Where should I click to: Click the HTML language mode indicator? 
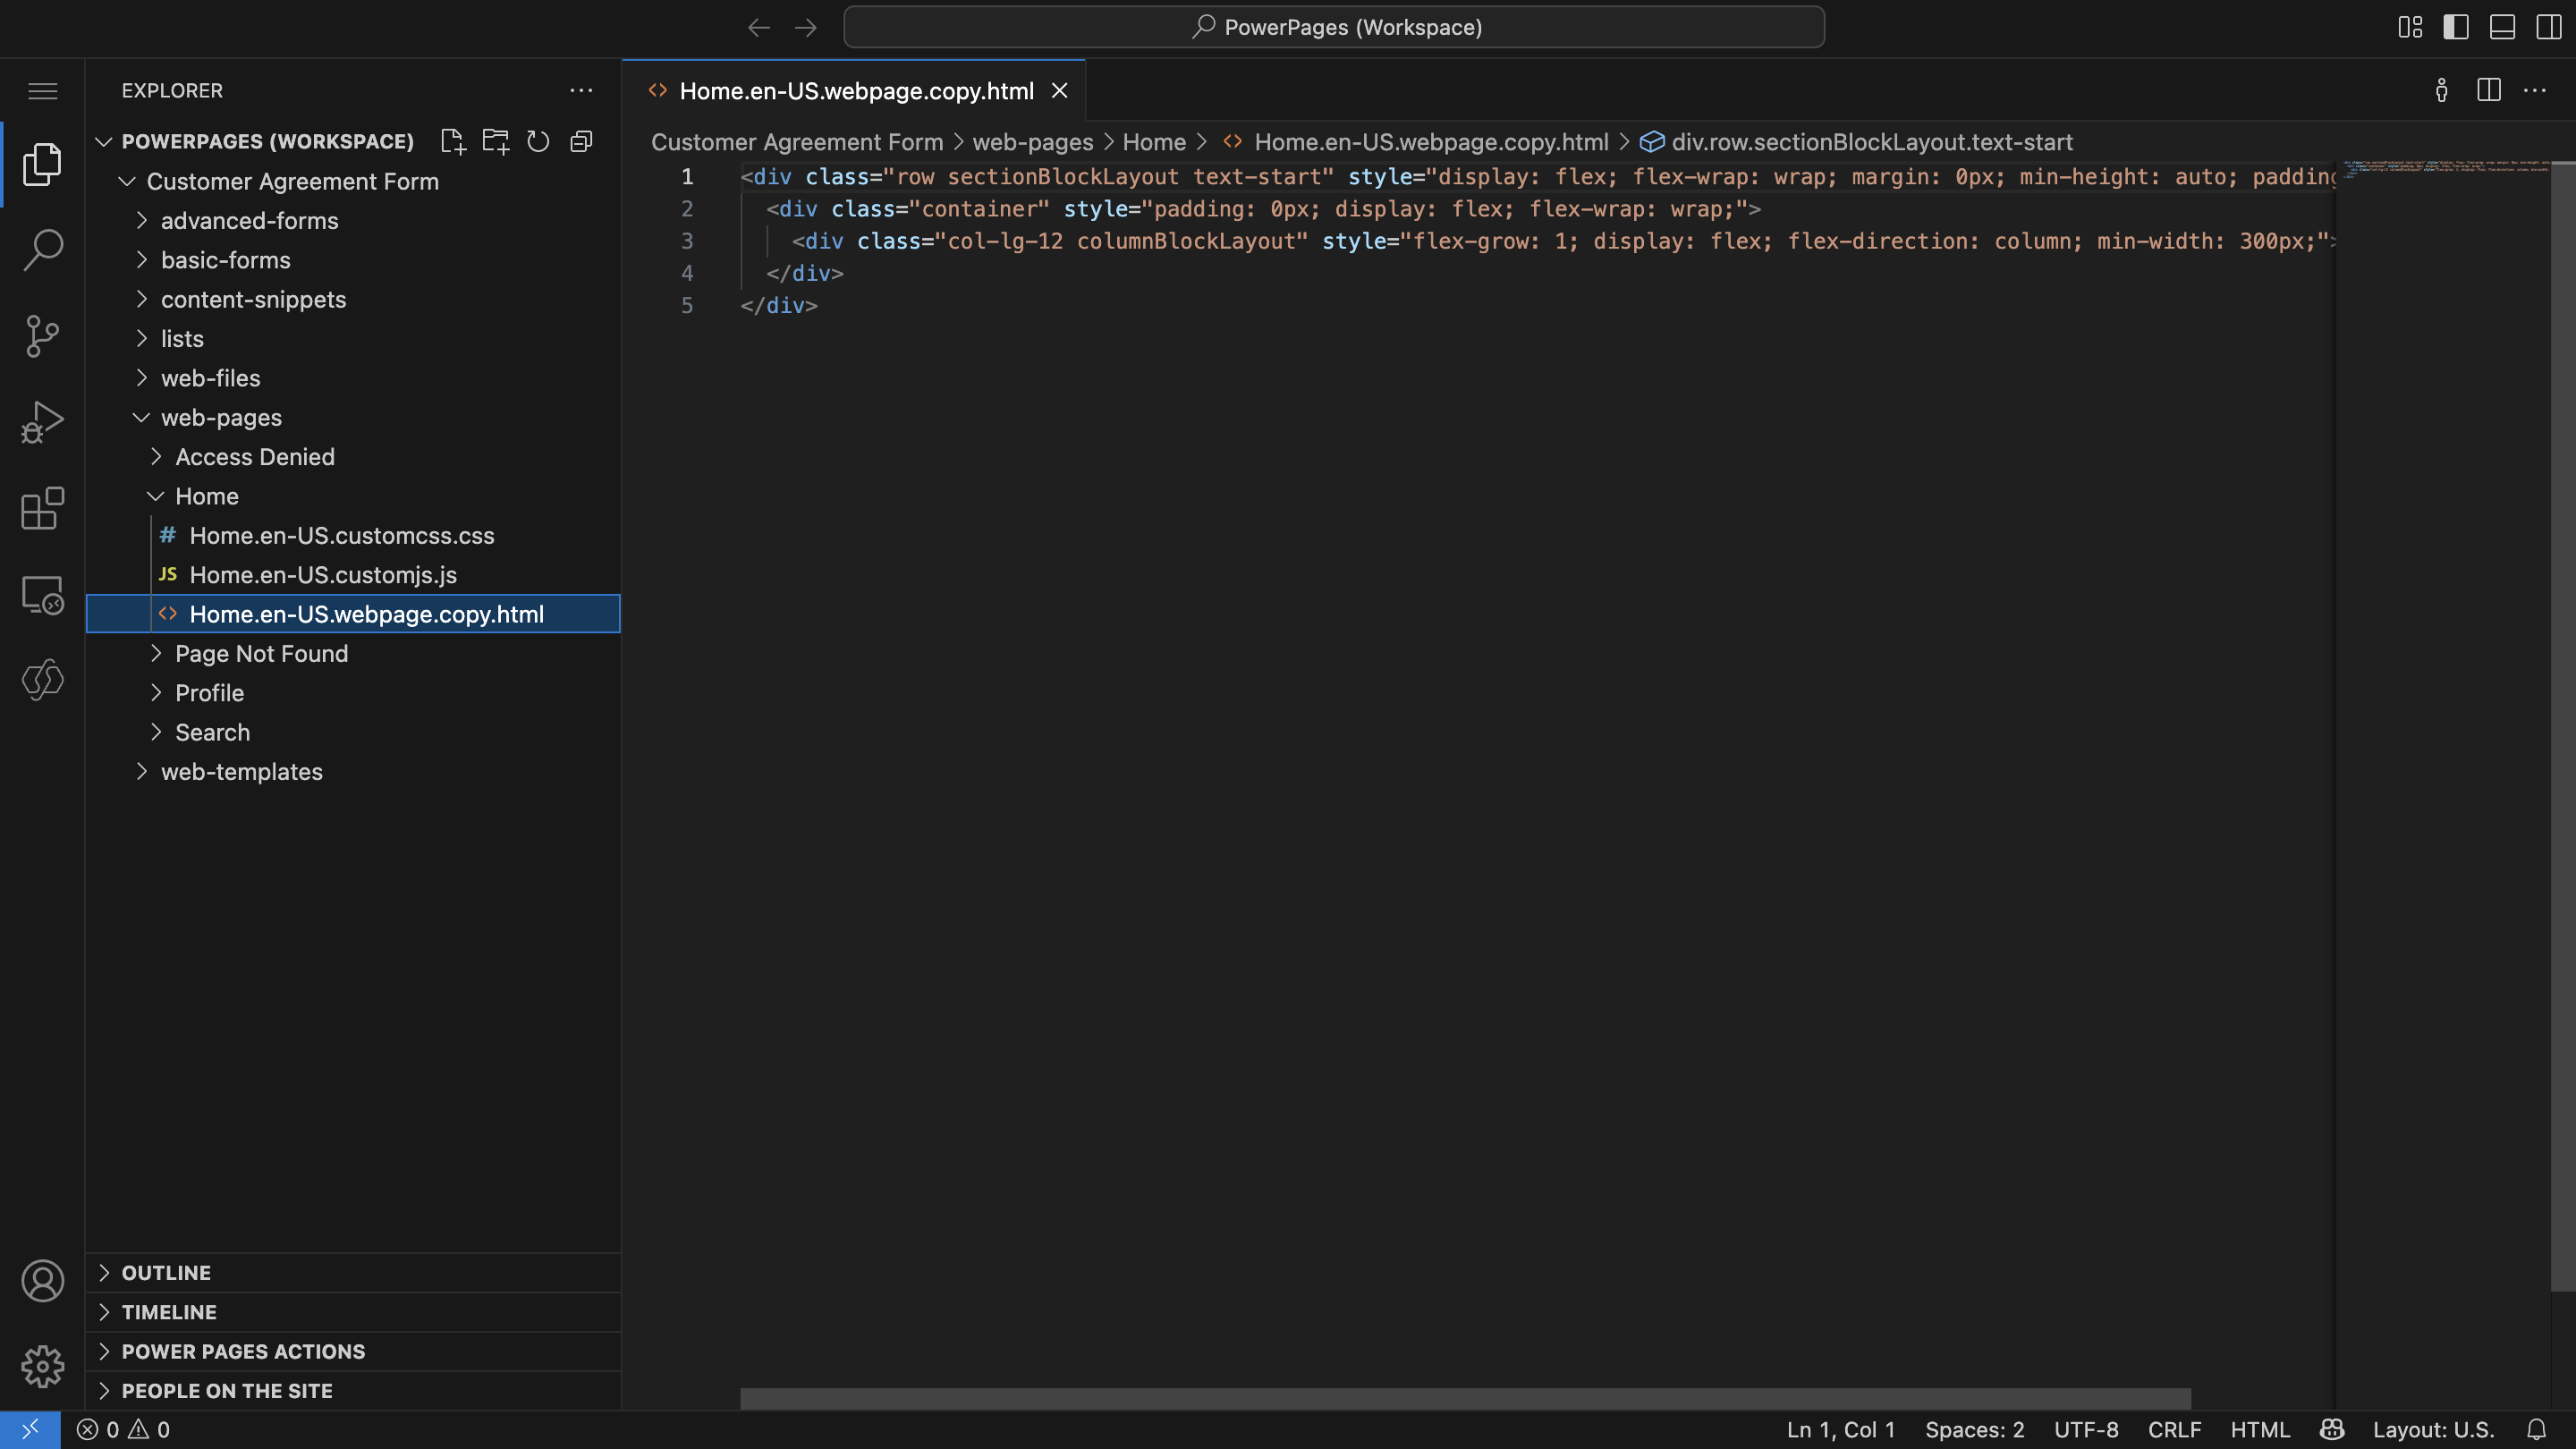2260,1429
